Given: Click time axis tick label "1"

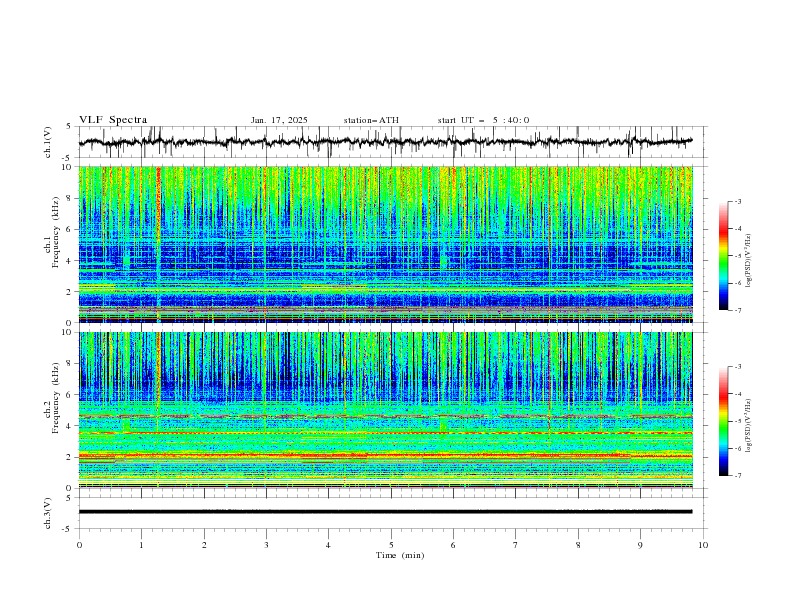Looking at the screenshot, I should click(141, 545).
